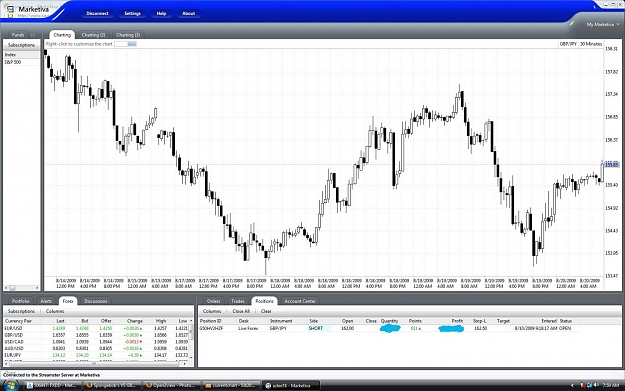The image size is (625, 391).
Task: Click the OPEN status cell
Action: (x=565, y=328)
